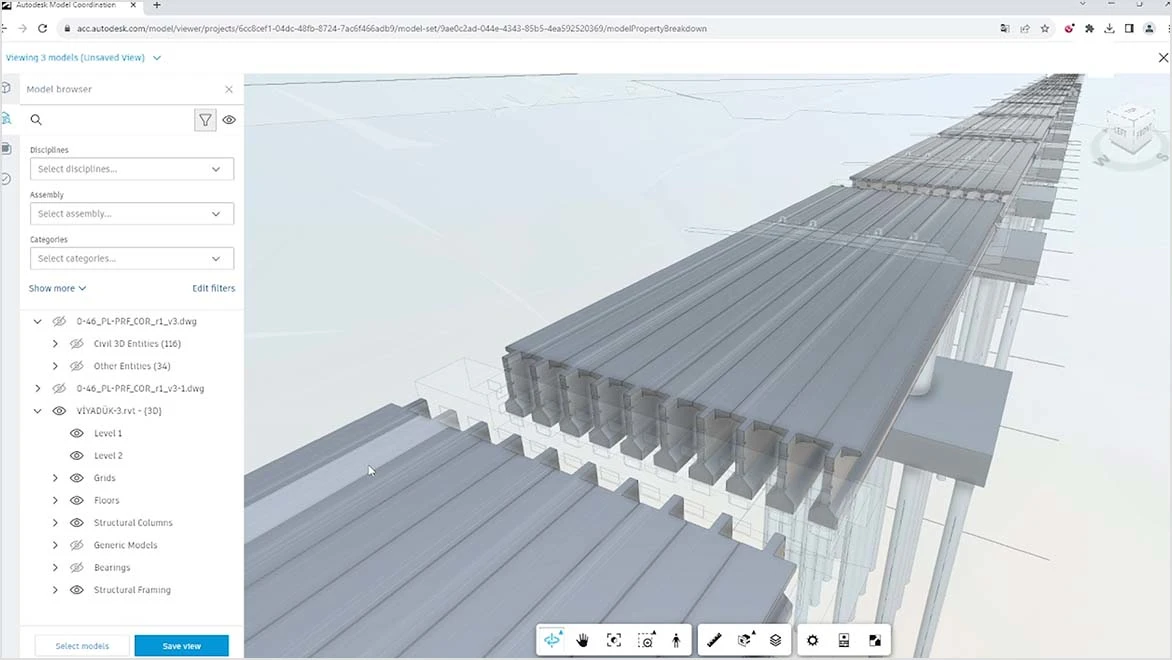Open viewer settings with the gear icon

point(812,639)
